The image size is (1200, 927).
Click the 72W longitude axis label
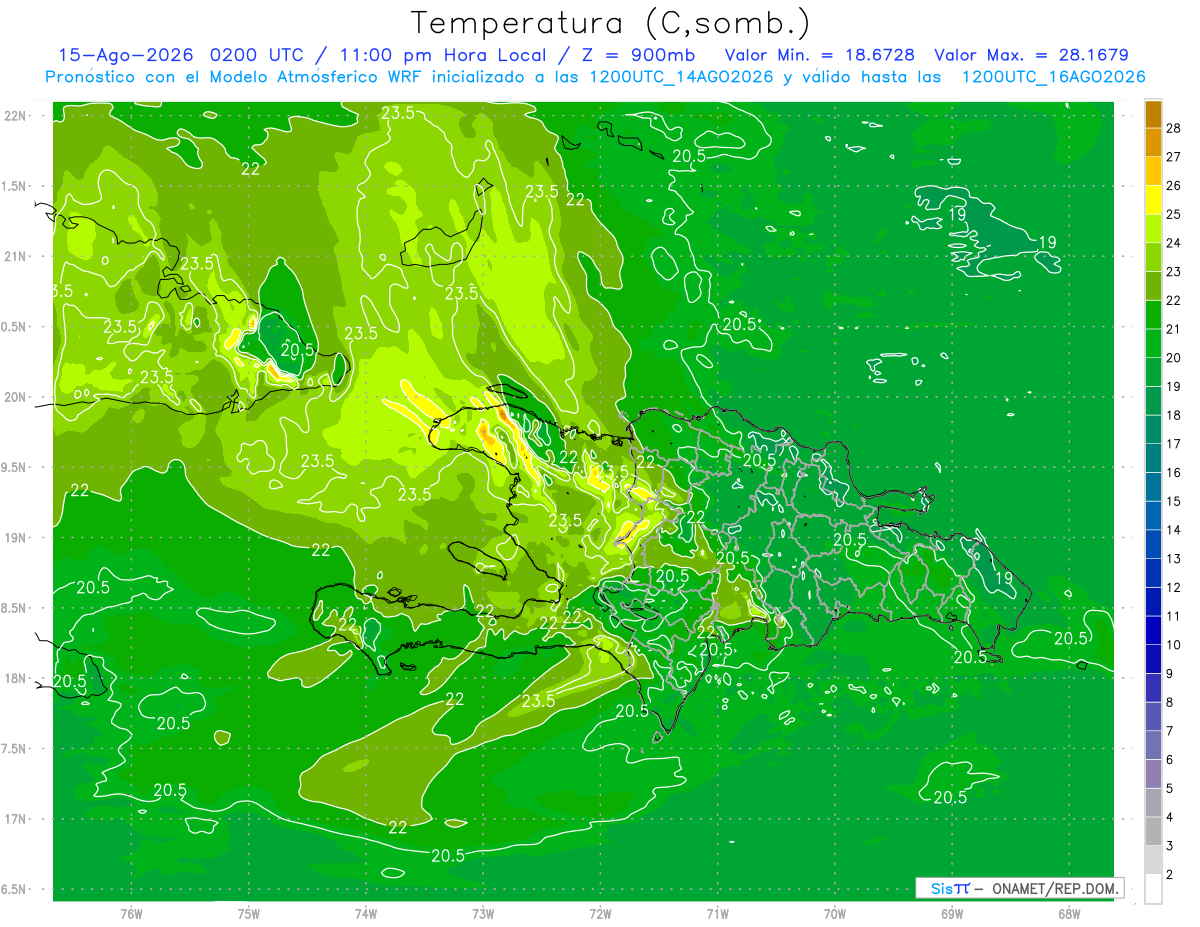click(x=600, y=912)
